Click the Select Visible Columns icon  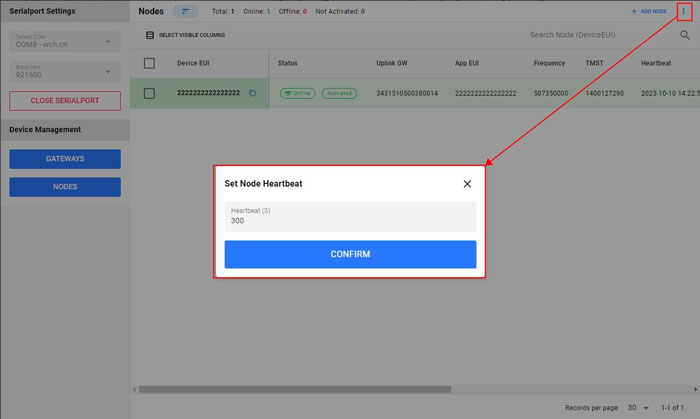click(x=150, y=35)
